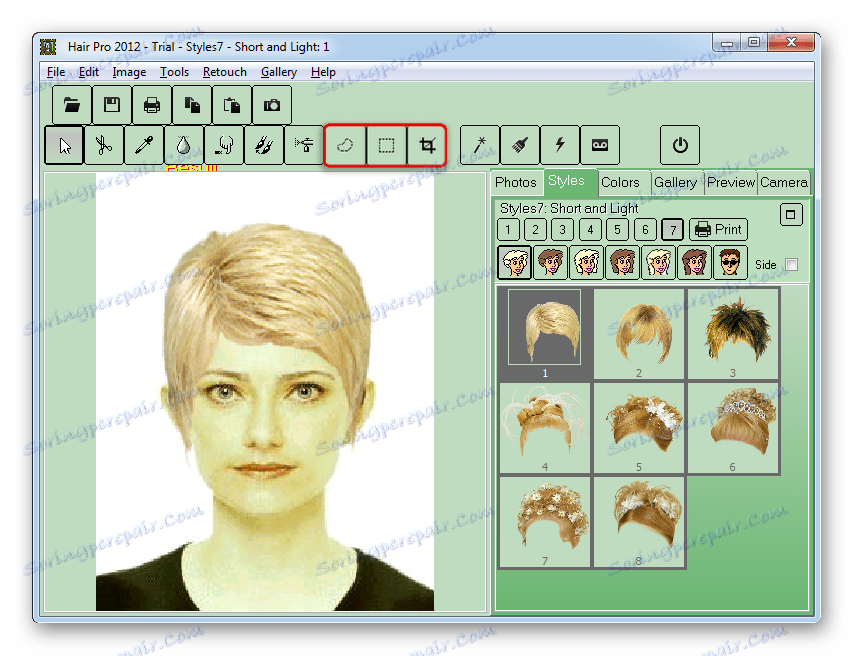854x656 pixels.
Task: Choose the eyedropper color picker tool
Action: tap(143, 145)
